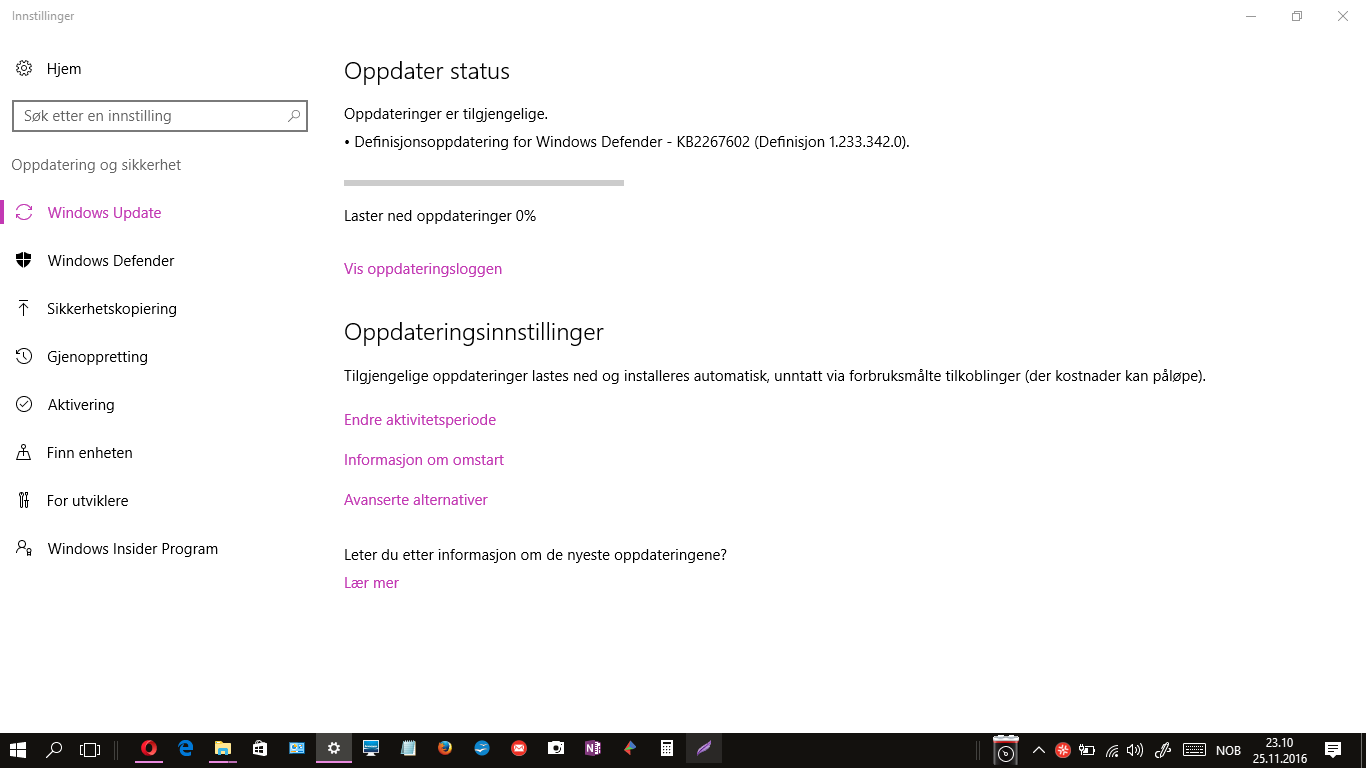
Task: Click the Finn enheten person-locator icon
Action: point(24,453)
